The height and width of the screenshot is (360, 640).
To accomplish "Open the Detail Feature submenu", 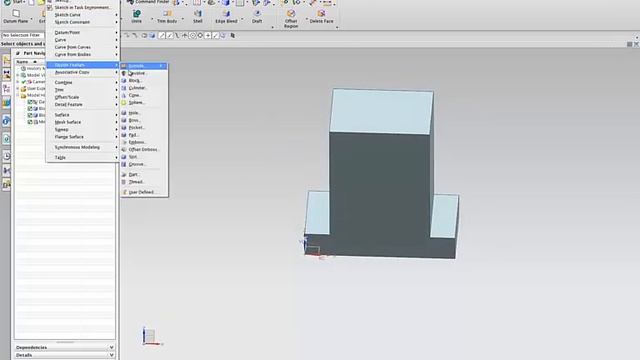I will [x=82, y=104].
